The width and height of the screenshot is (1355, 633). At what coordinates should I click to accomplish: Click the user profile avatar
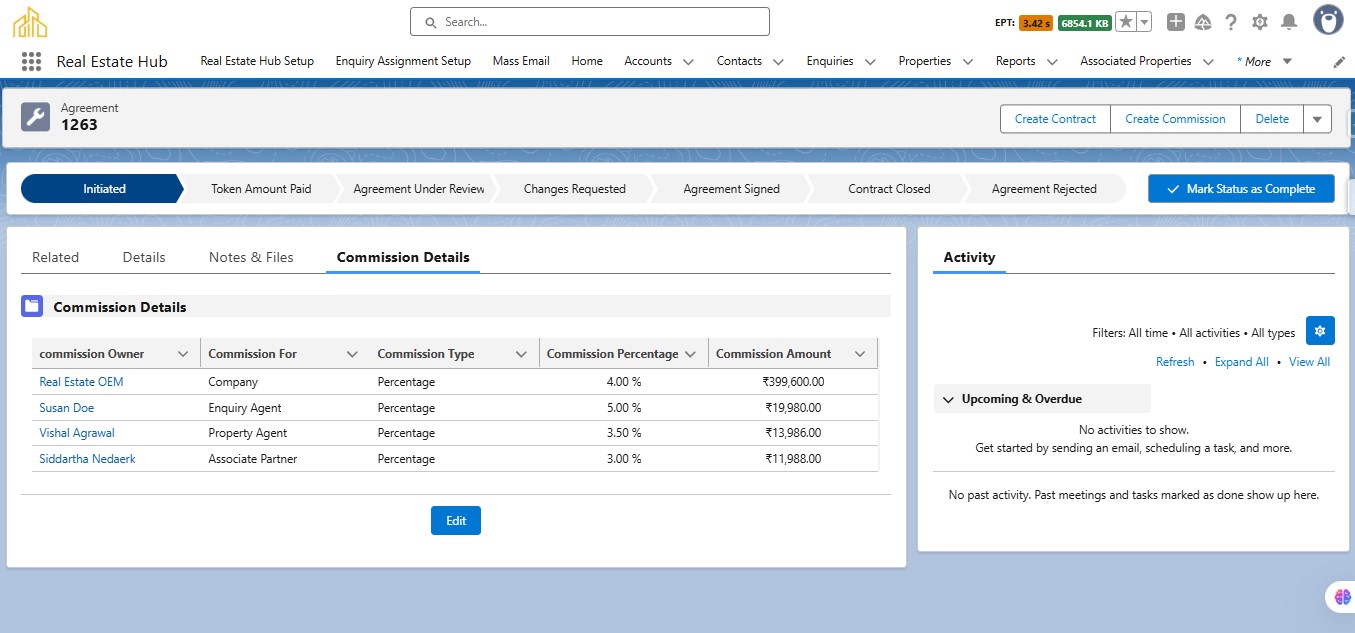[x=1328, y=20]
